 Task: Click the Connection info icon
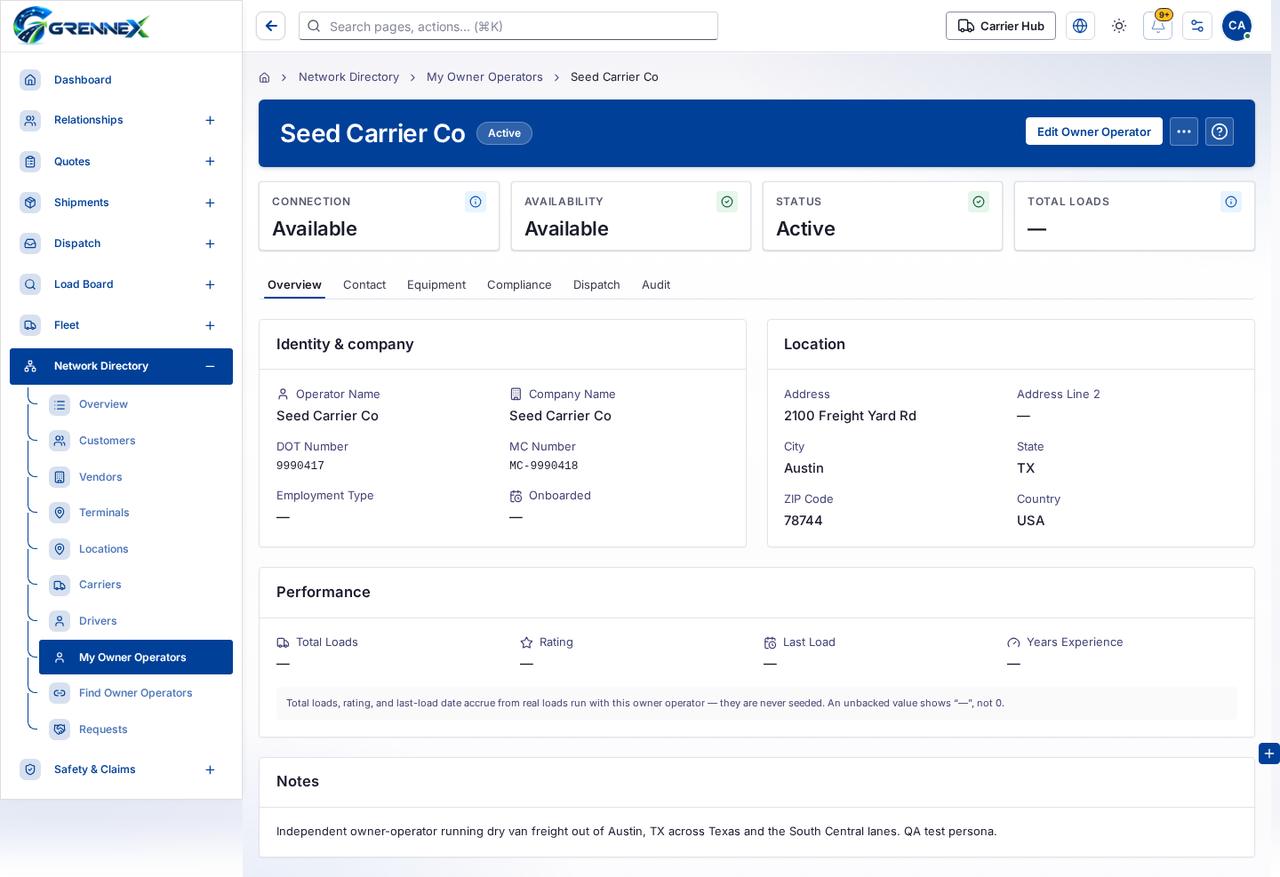tap(476, 201)
